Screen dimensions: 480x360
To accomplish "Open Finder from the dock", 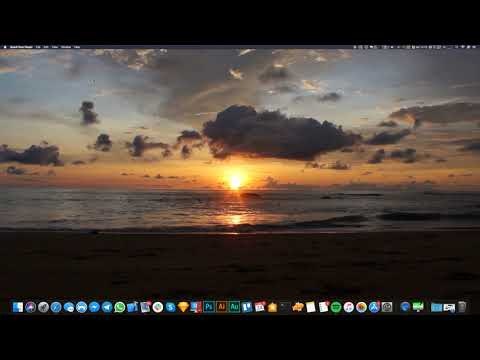I will pyautogui.click(x=18, y=307).
